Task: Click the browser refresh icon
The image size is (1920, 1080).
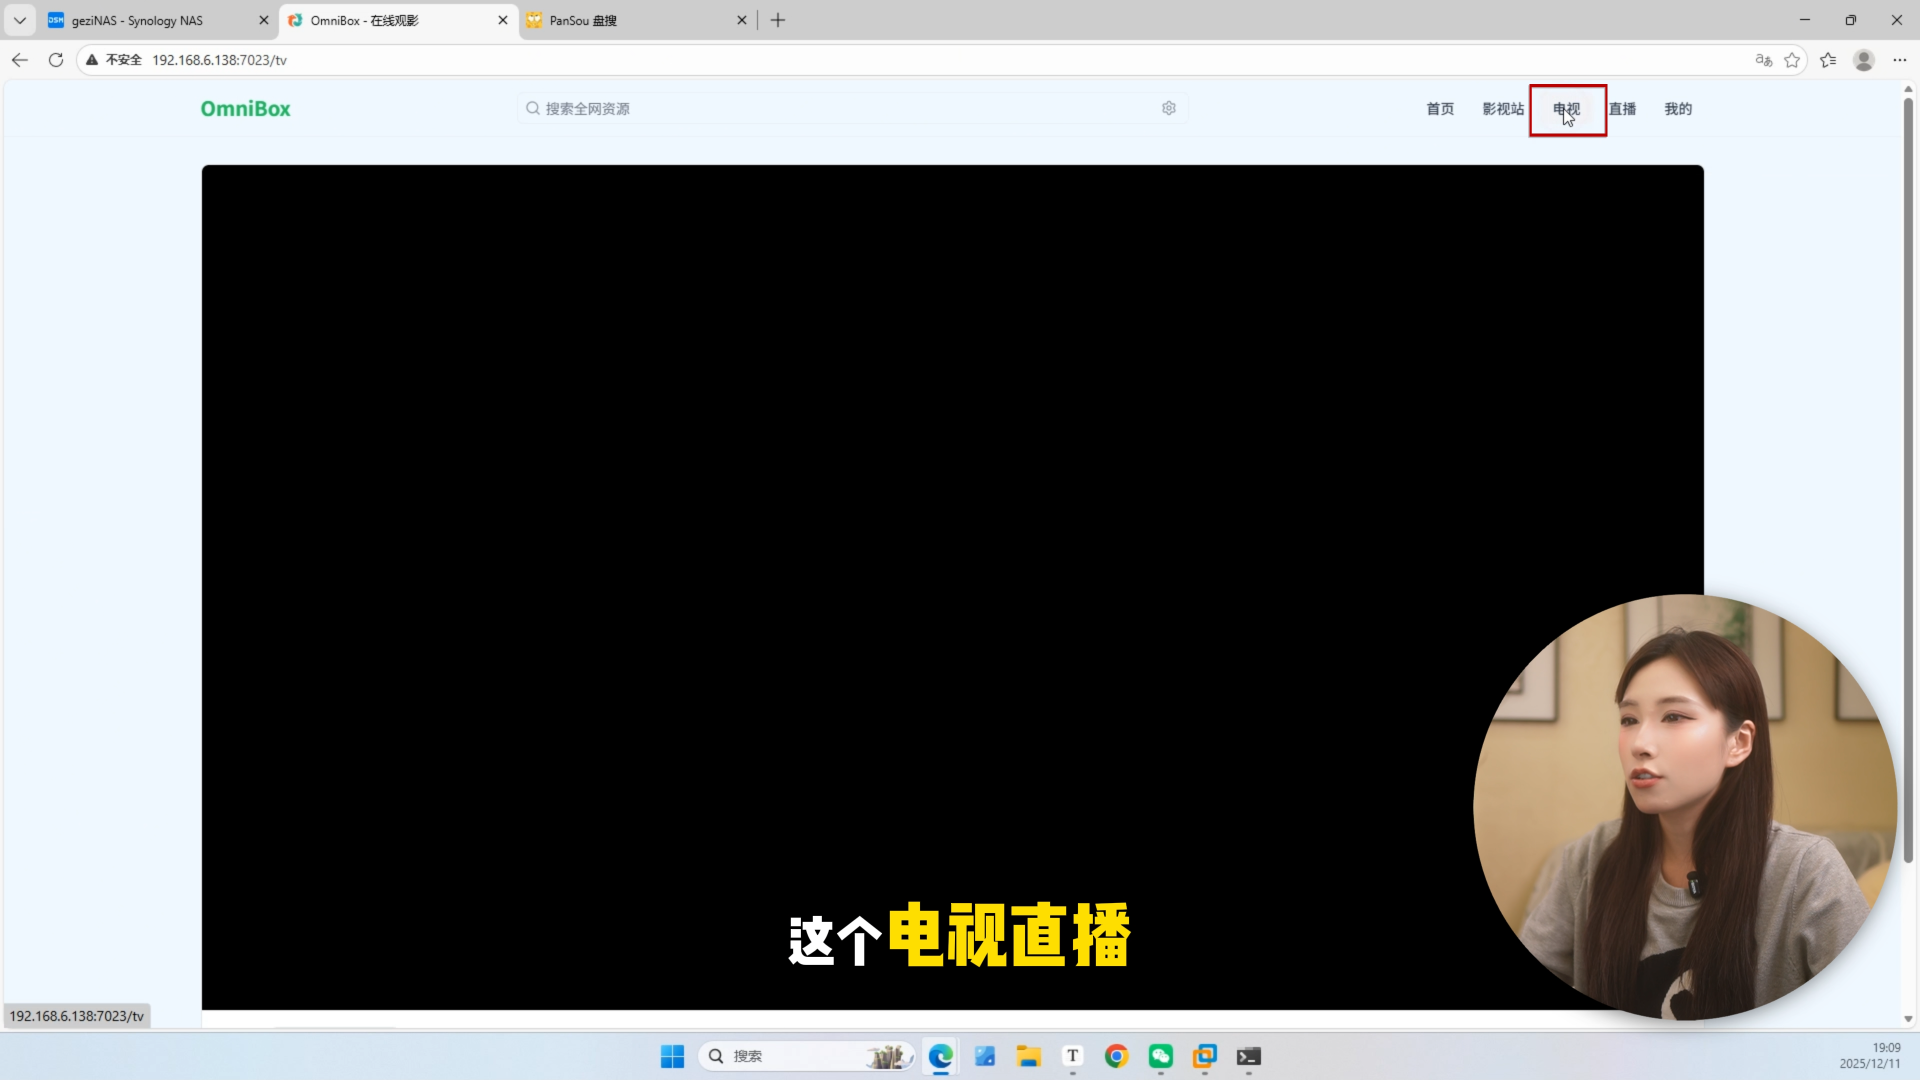Action: pos(56,60)
